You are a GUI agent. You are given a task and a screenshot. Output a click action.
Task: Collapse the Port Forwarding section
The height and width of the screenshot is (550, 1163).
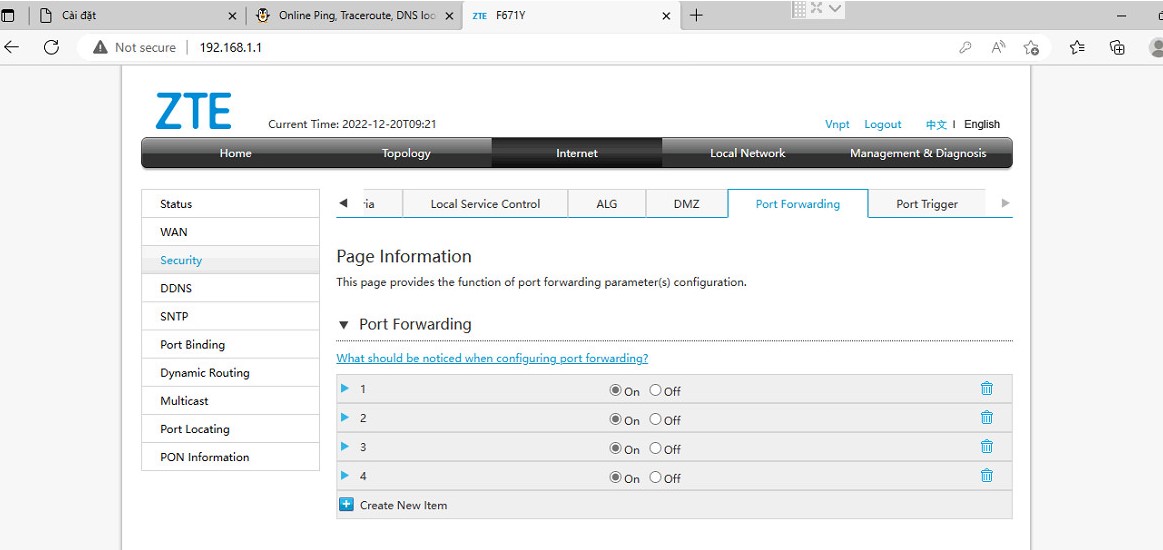coord(344,325)
